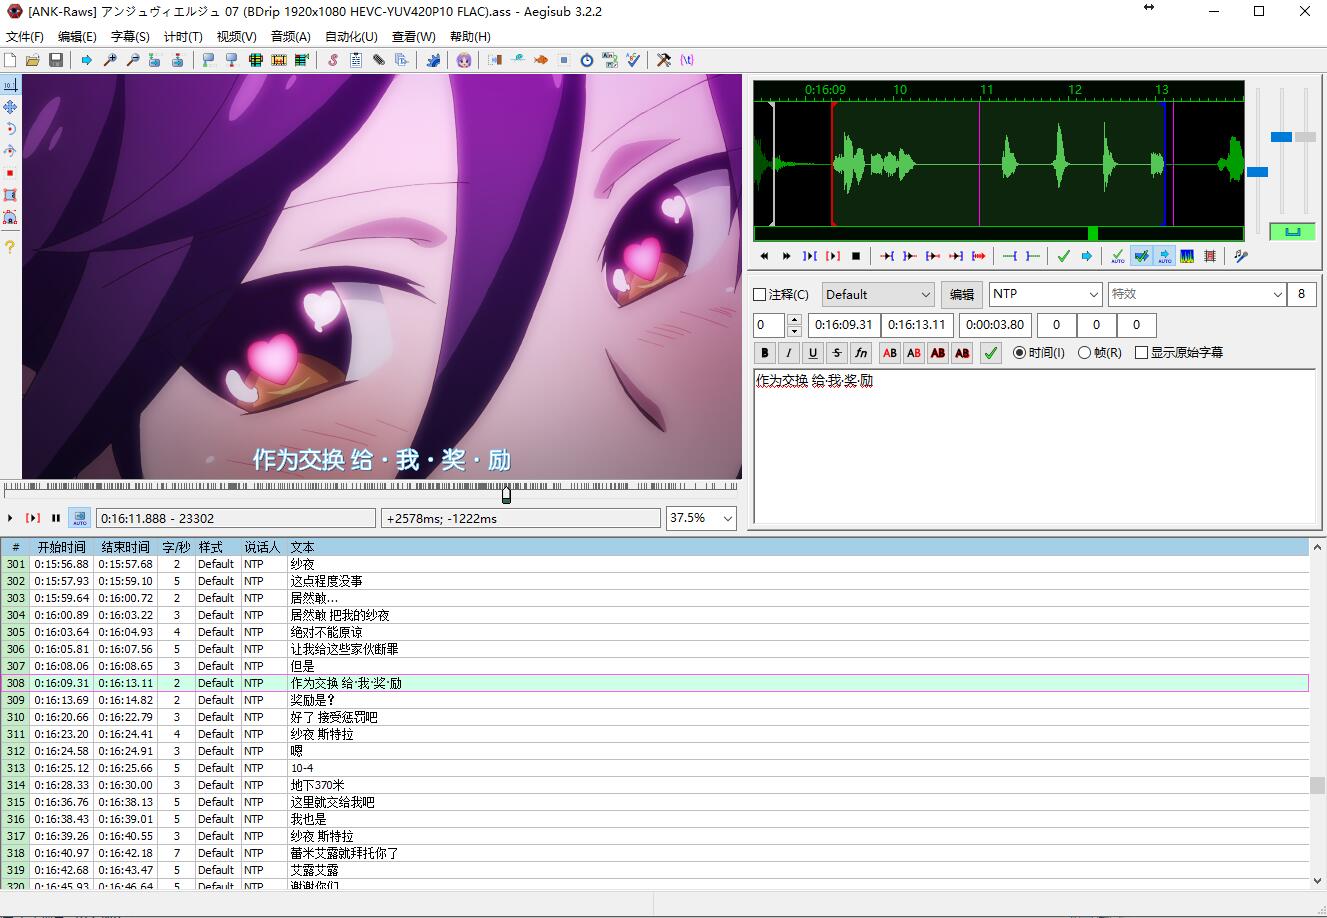Open subtitles with the folder icon
The height and width of the screenshot is (918, 1327).
click(x=33, y=60)
